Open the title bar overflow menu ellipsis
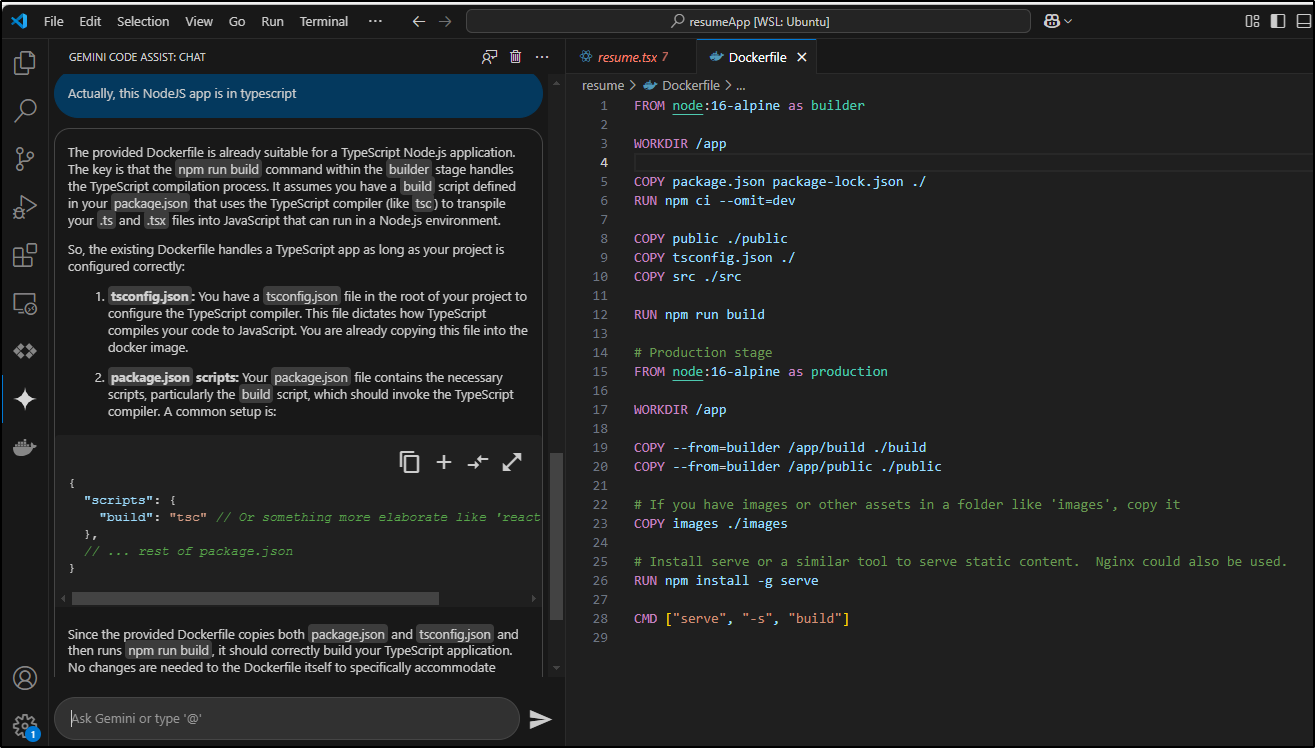This screenshot has height=748, width=1315. click(x=375, y=21)
